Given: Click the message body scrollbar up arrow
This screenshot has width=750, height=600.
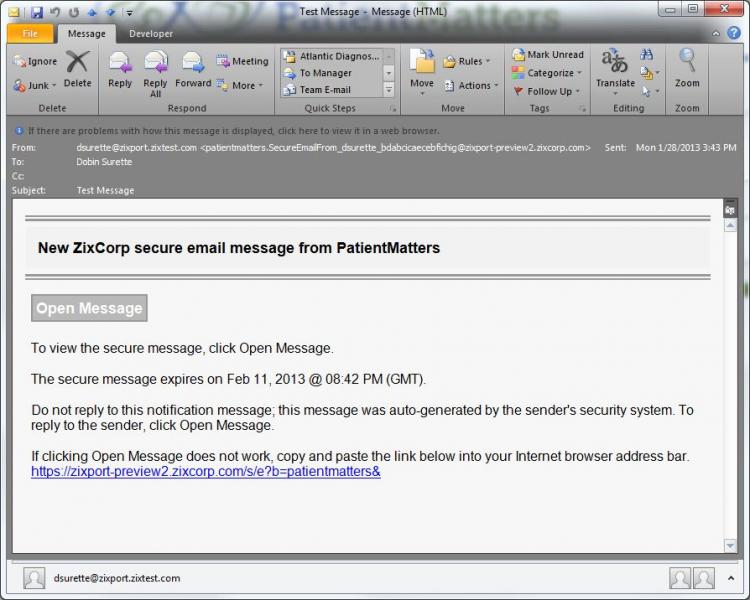Looking at the screenshot, I should click(x=730, y=225).
